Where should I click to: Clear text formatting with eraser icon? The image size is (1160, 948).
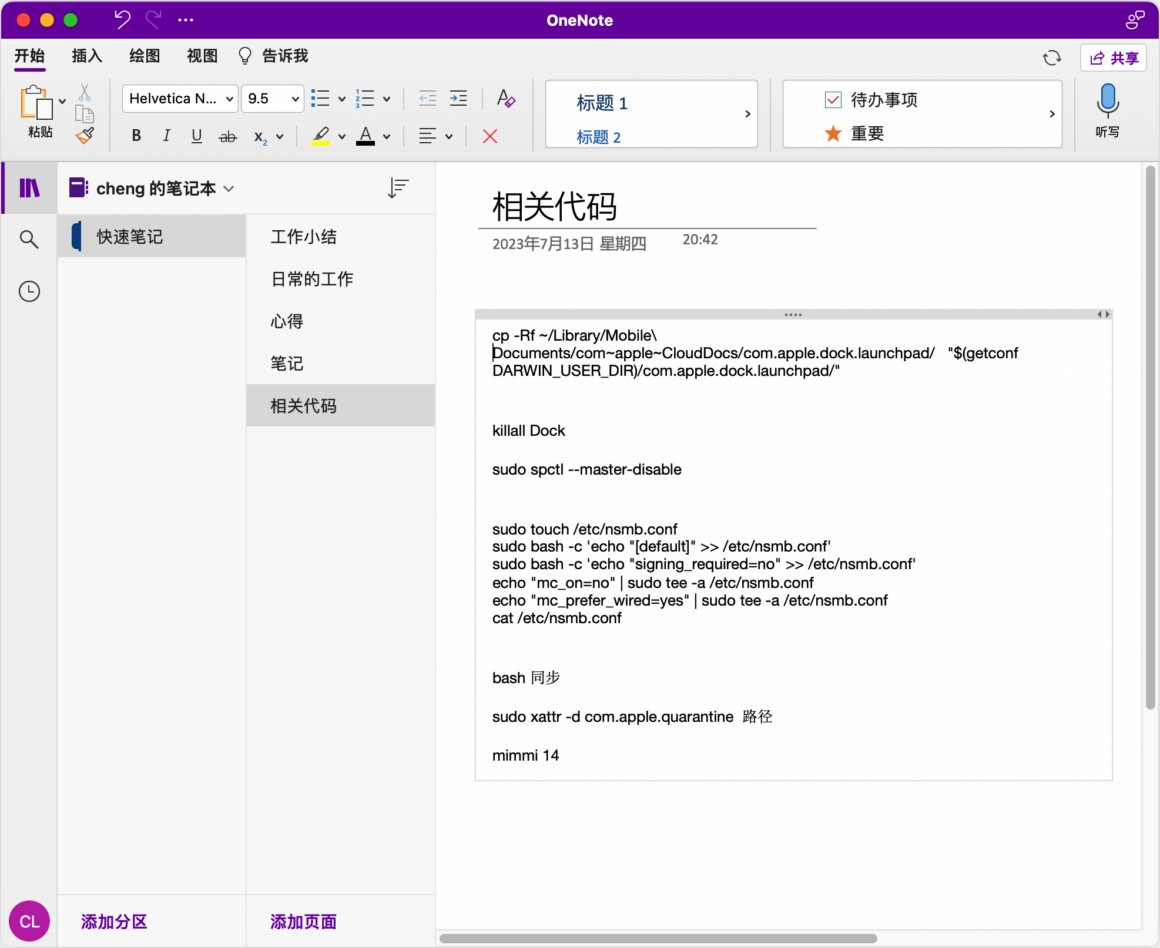click(506, 98)
